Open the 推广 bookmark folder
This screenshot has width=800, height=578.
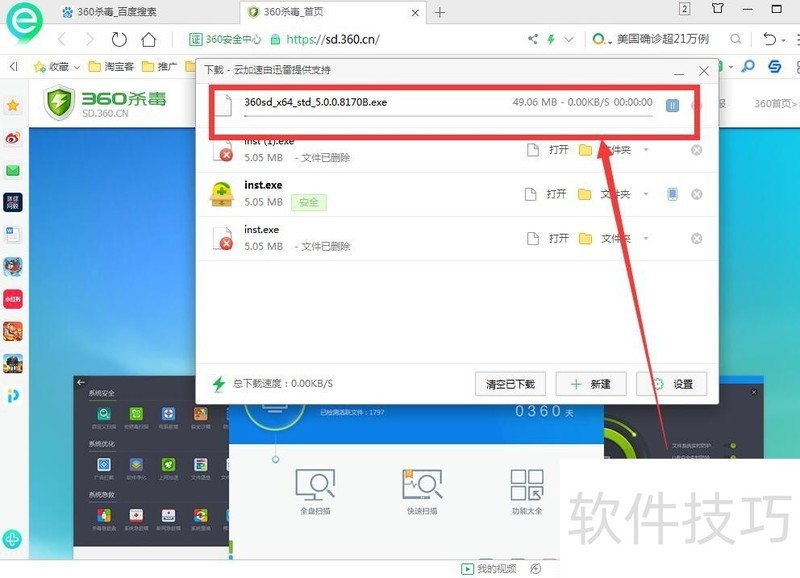click(x=160, y=66)
